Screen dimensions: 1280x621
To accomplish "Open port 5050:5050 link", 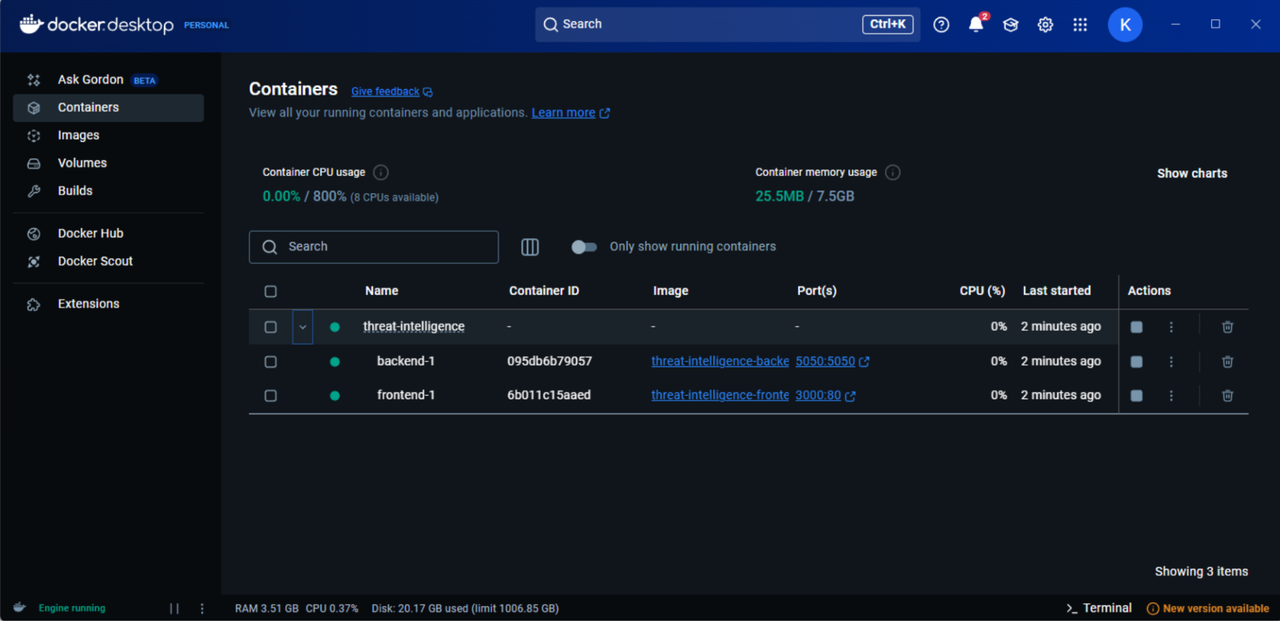I will 832,361.
